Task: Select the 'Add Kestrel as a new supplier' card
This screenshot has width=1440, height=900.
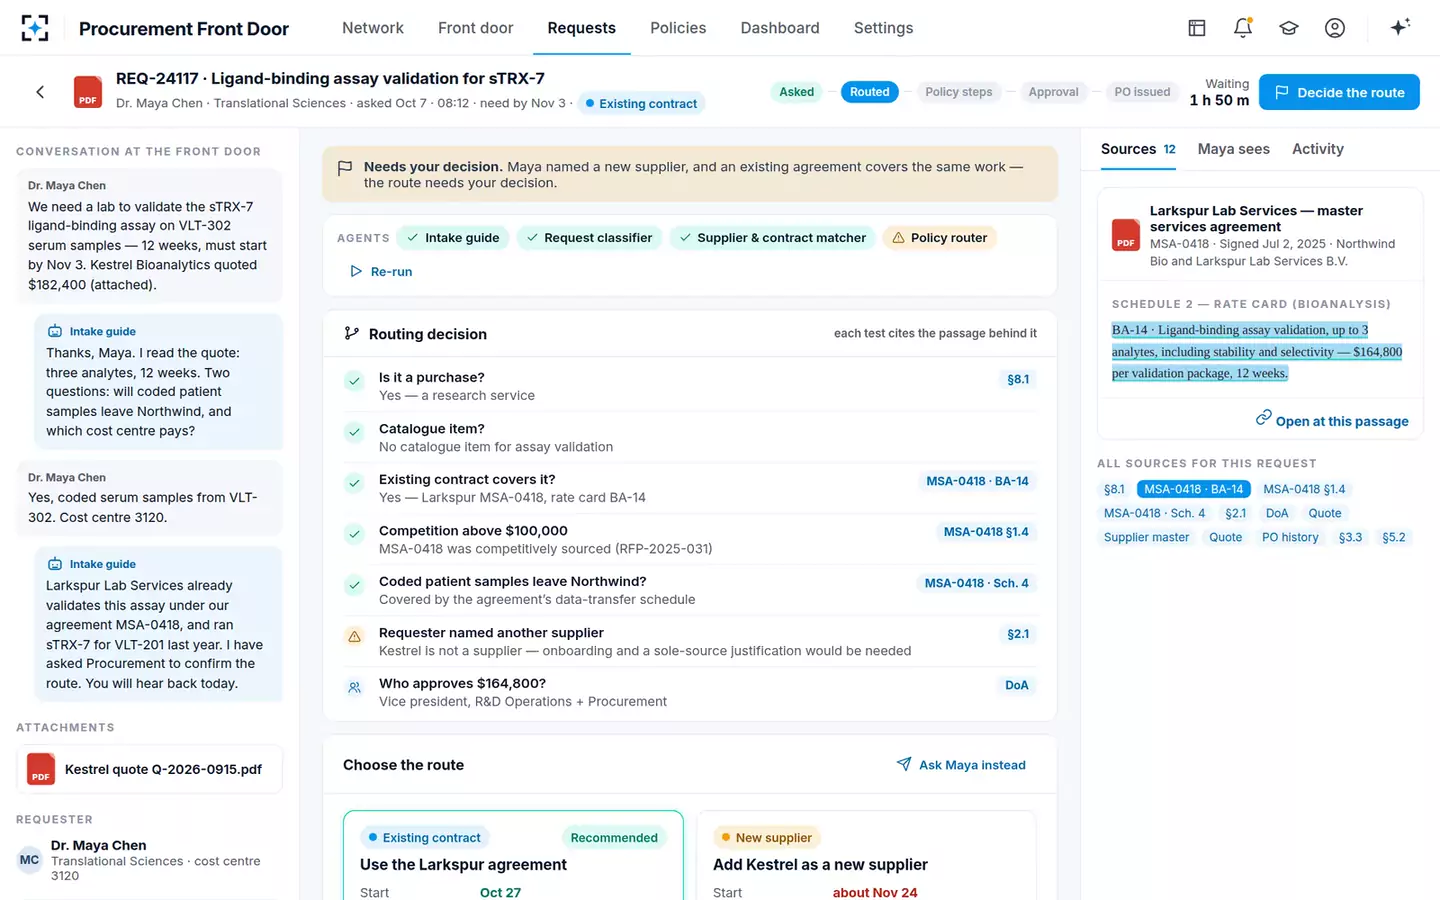Action: [866, 855]
